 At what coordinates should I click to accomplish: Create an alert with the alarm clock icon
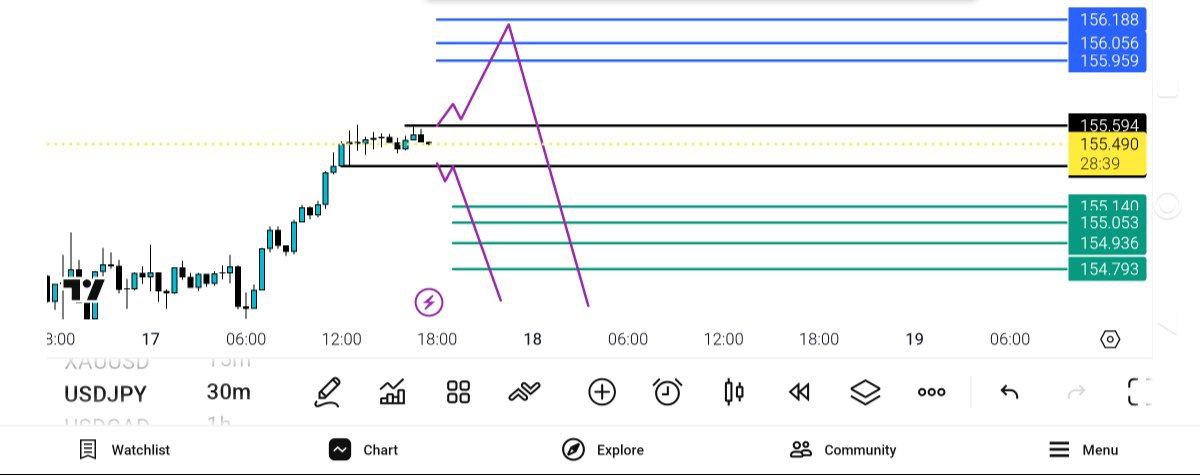point(667,392)
